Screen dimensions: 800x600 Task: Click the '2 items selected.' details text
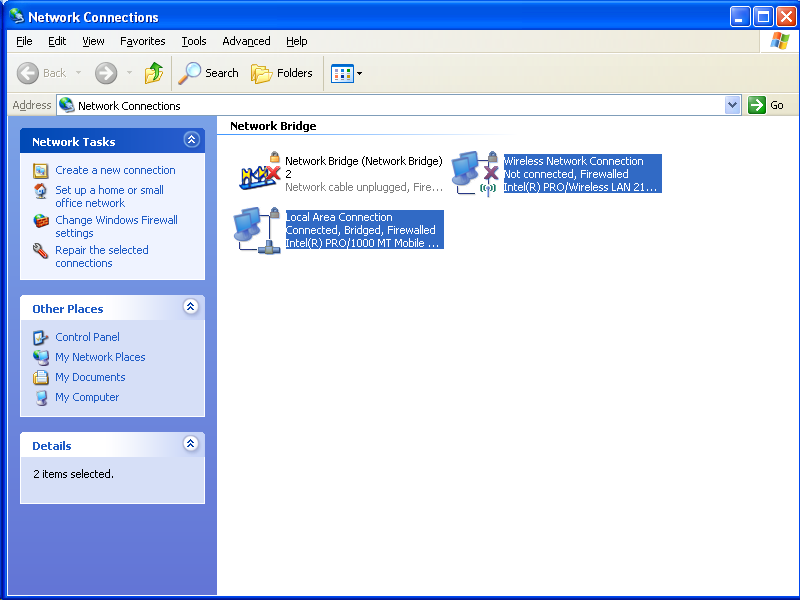click(73, 474)
